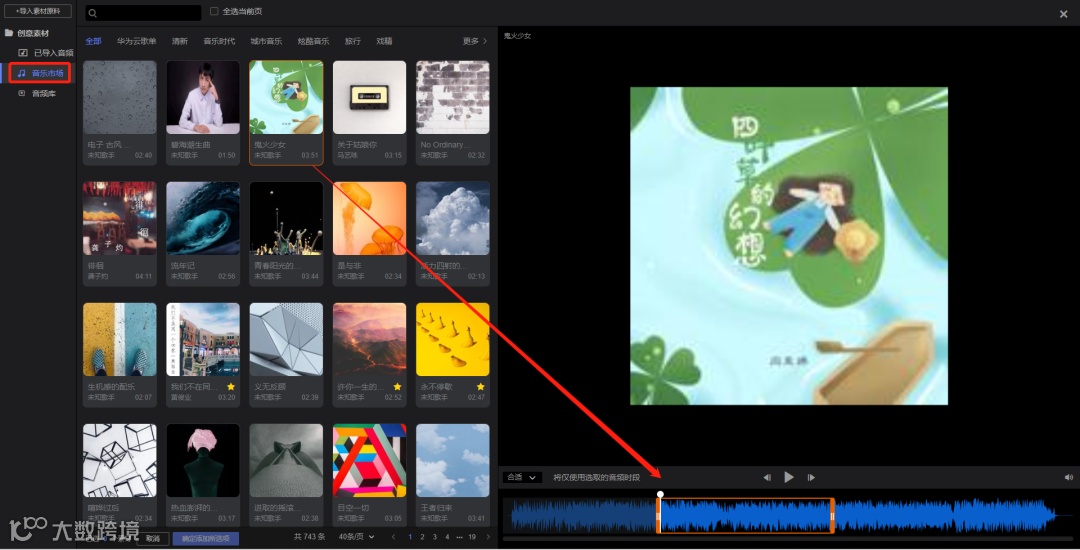Switch to 旅行 category tab
1080x550 pixels.
point(353,41)
